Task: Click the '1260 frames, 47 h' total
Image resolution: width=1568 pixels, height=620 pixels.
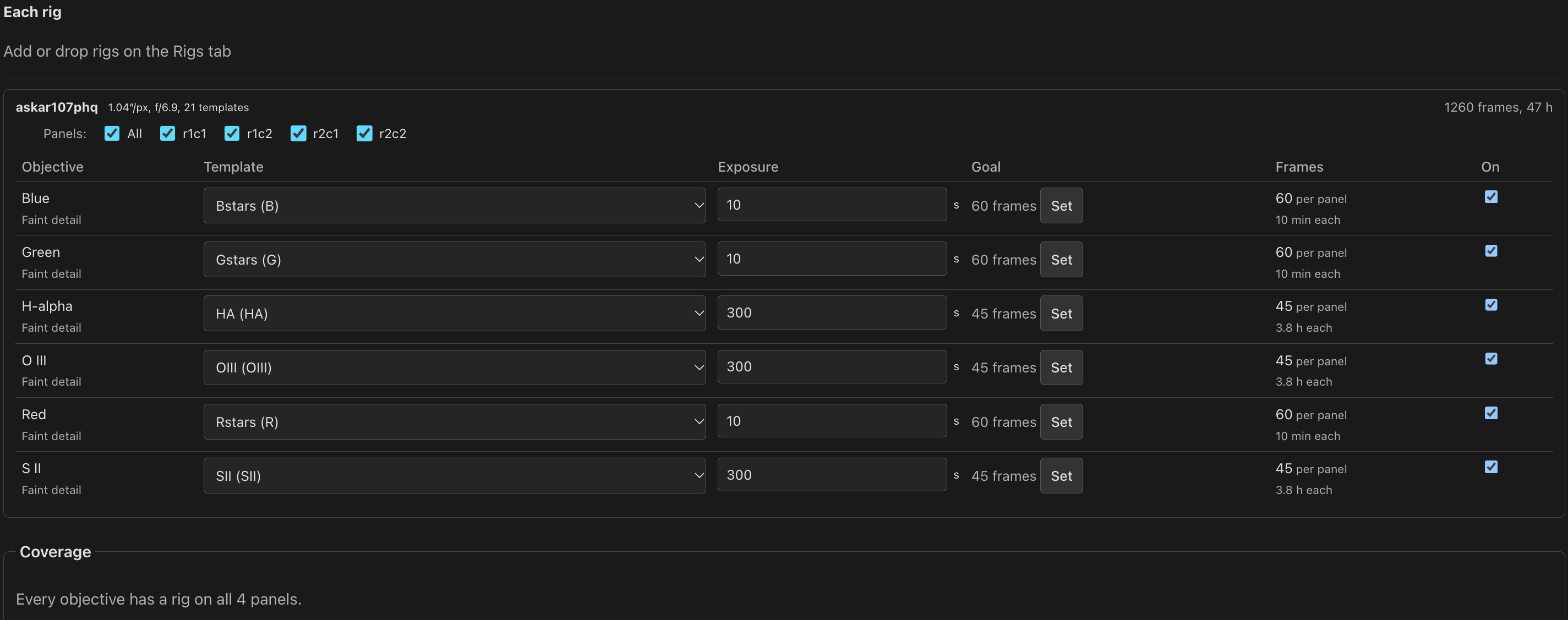Action: [1498, 107]
